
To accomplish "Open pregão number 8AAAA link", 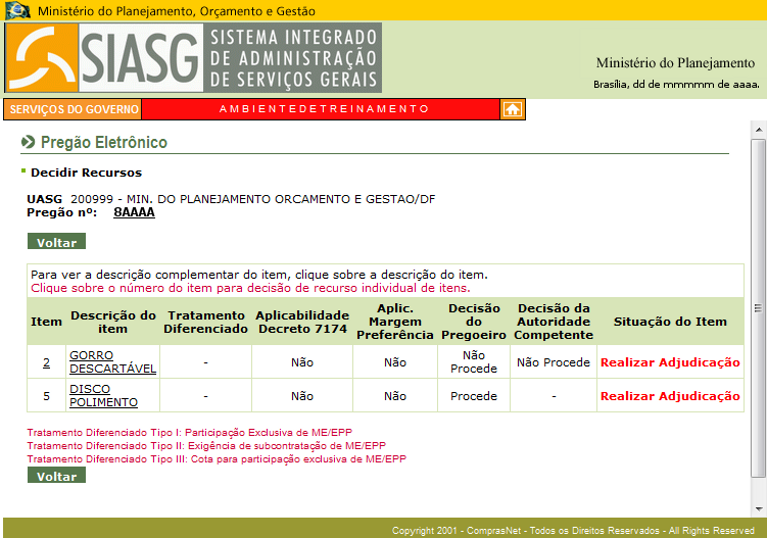I will [x=134, y=212].
